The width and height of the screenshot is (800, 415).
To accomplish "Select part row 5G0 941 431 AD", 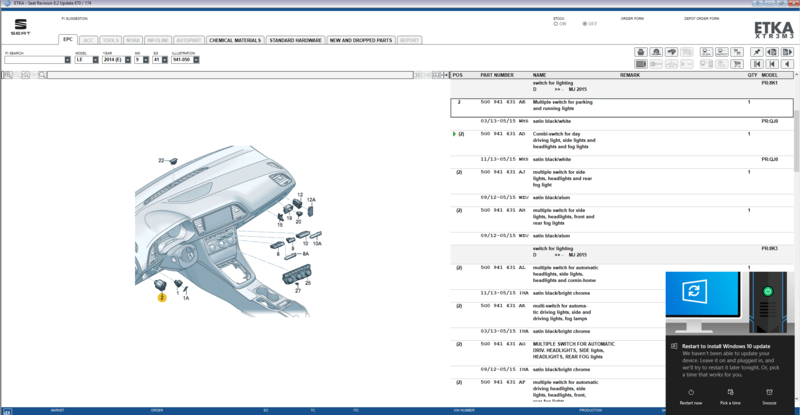I will pos(621,140).
